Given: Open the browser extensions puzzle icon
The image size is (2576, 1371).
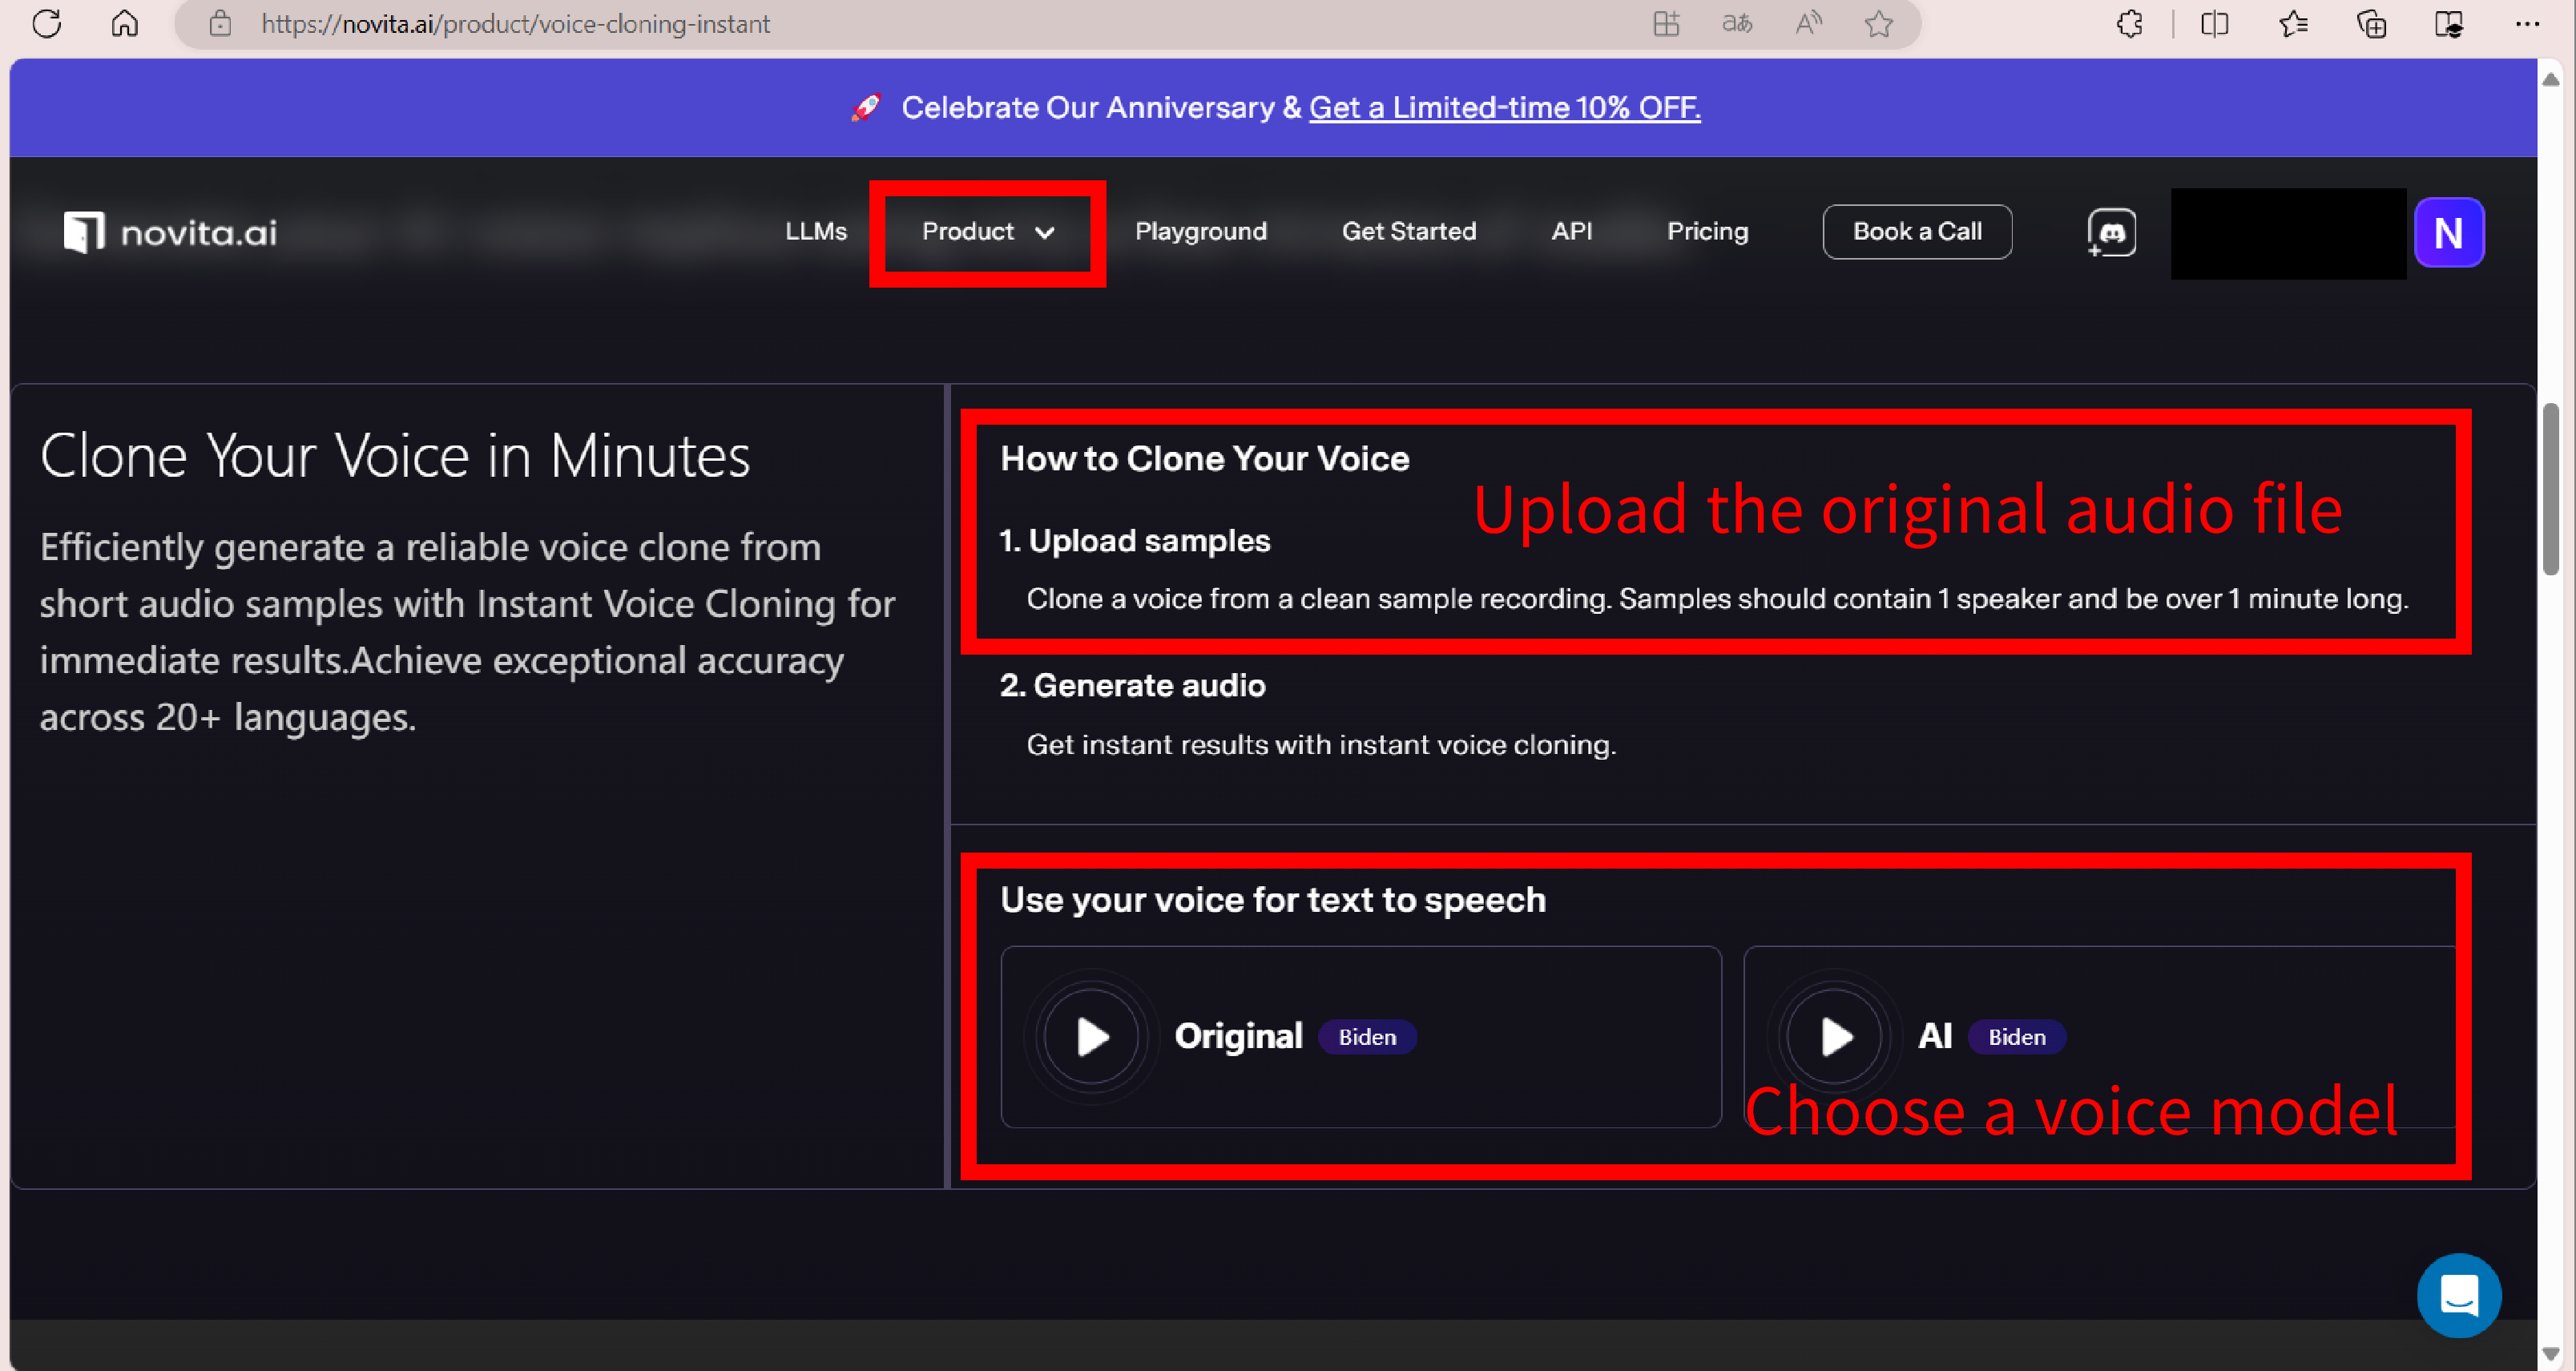Looking at the screenshot, I should coord(2130,23).
